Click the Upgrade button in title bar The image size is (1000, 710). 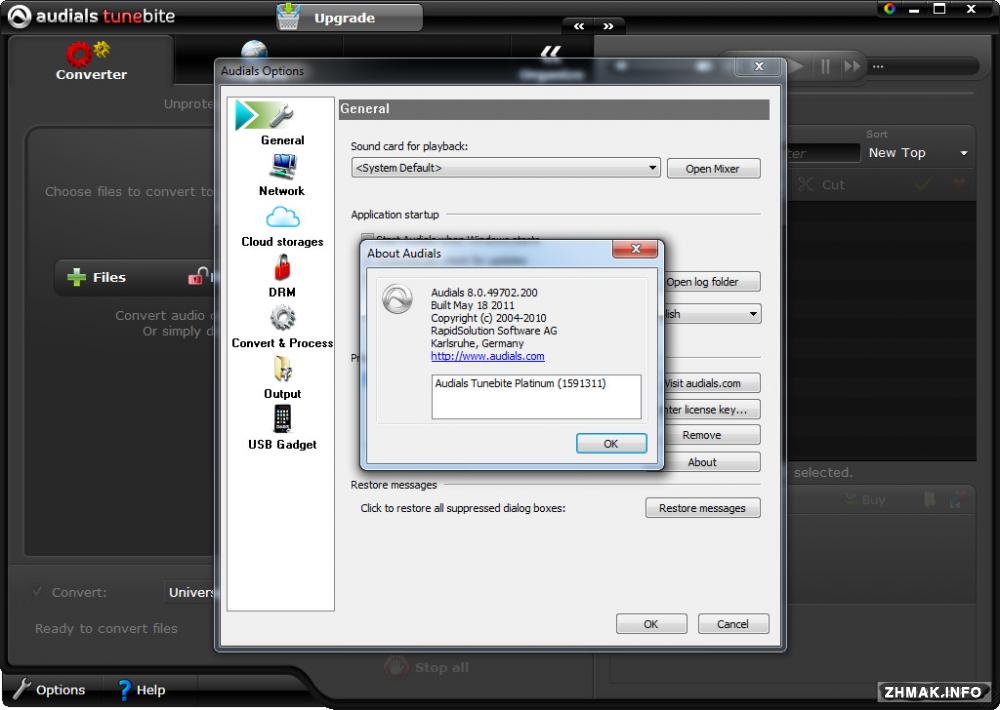[349, 17]
